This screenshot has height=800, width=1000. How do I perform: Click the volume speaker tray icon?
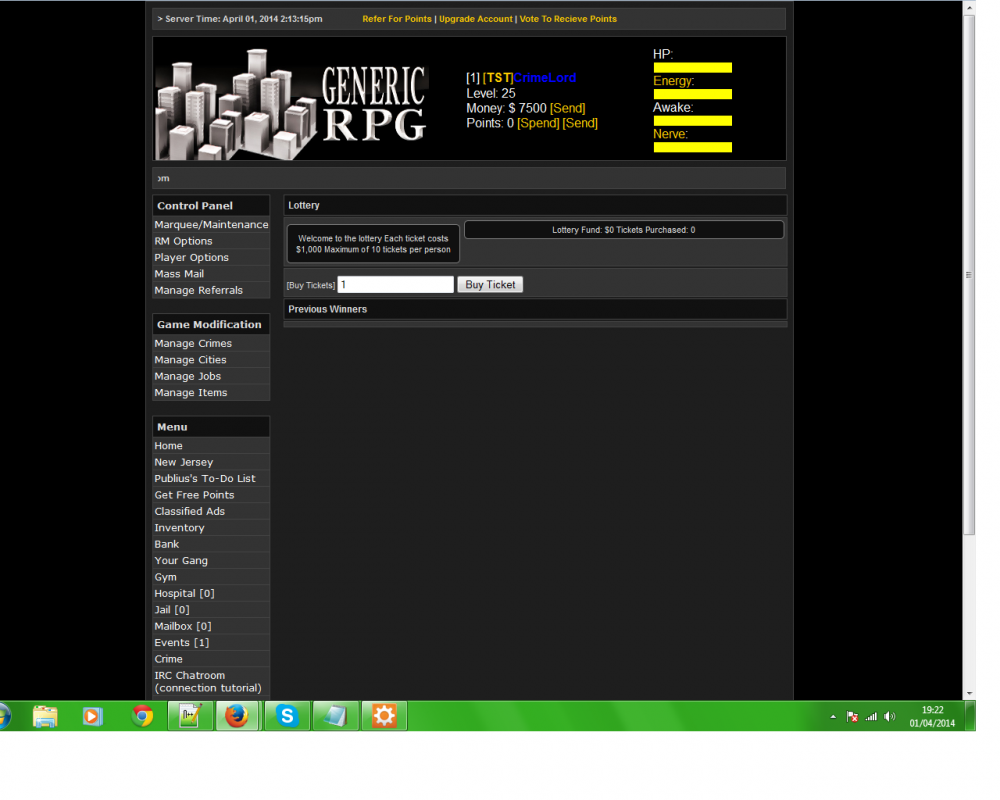pos(890,716)
